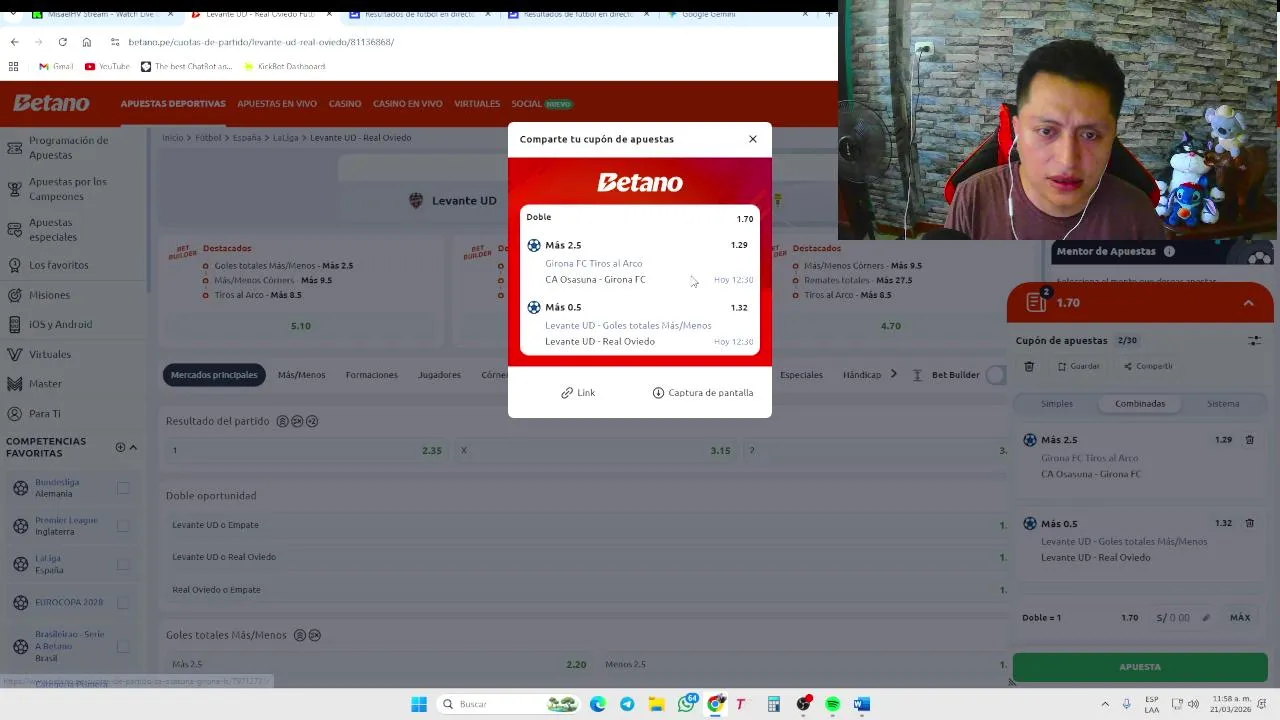Open Virtuales in top navigation
The width and height of the screenshot is (1280, 720).
[x=477, y=104]
